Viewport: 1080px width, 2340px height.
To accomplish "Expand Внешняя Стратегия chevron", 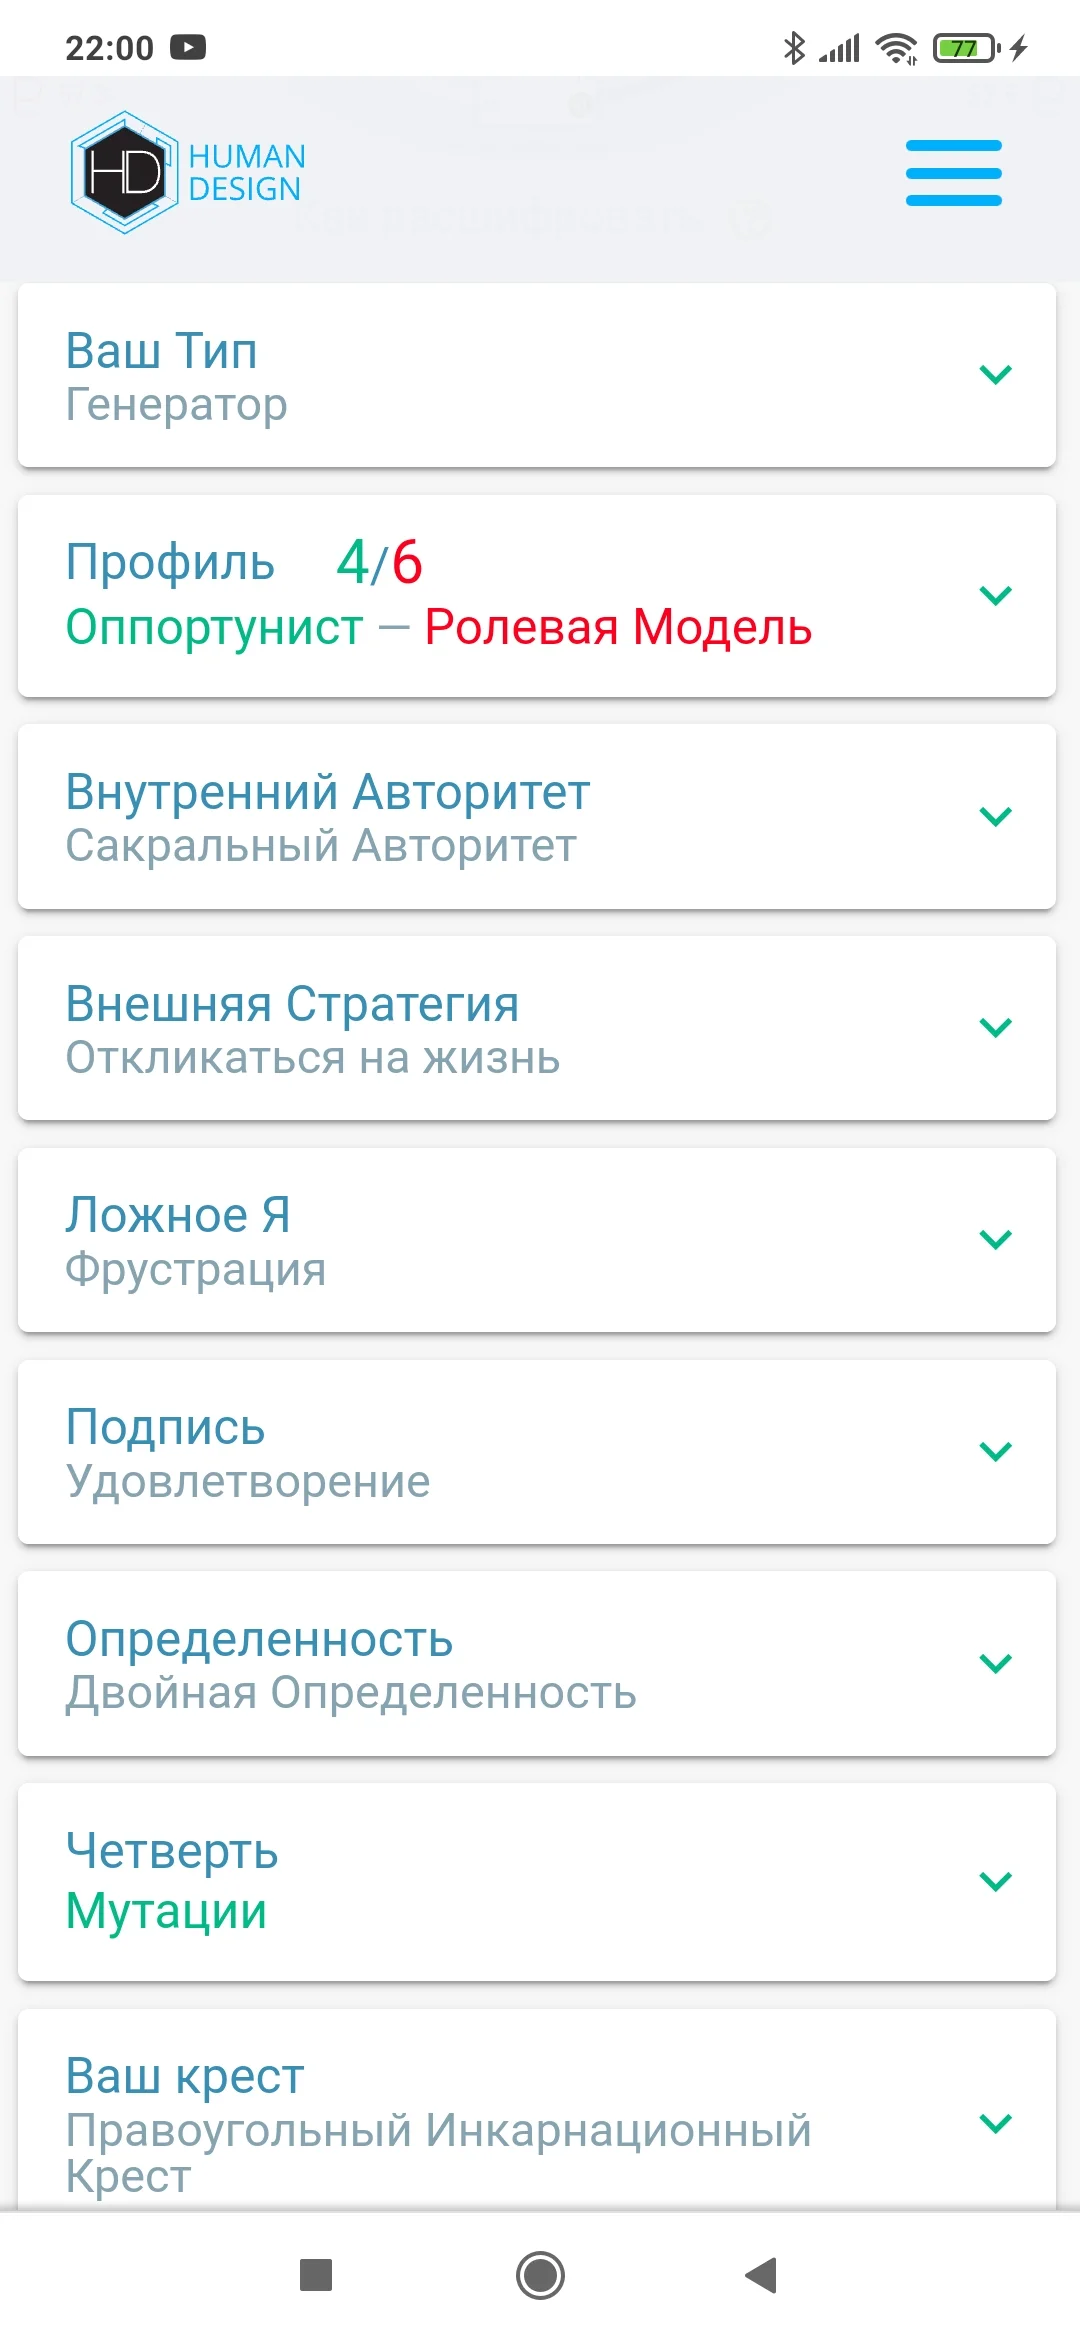I will 996,1028.
